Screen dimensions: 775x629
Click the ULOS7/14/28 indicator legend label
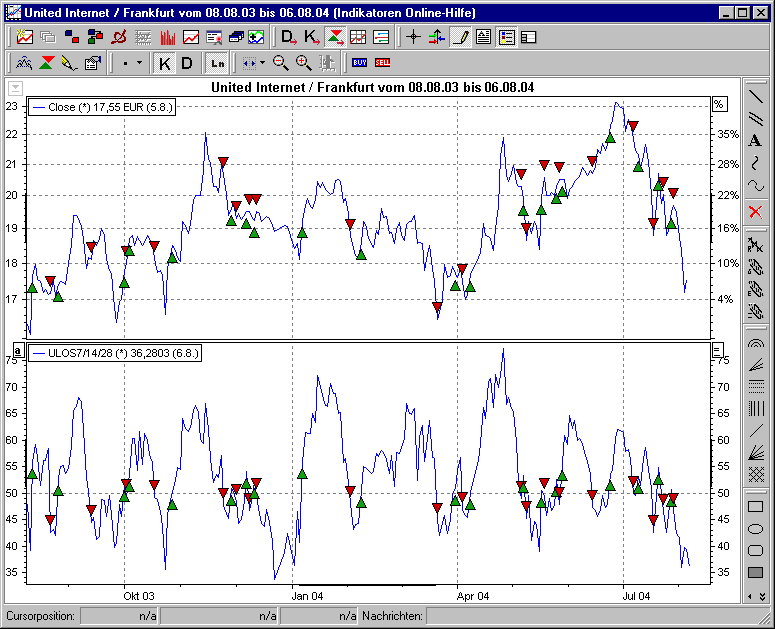116,352
